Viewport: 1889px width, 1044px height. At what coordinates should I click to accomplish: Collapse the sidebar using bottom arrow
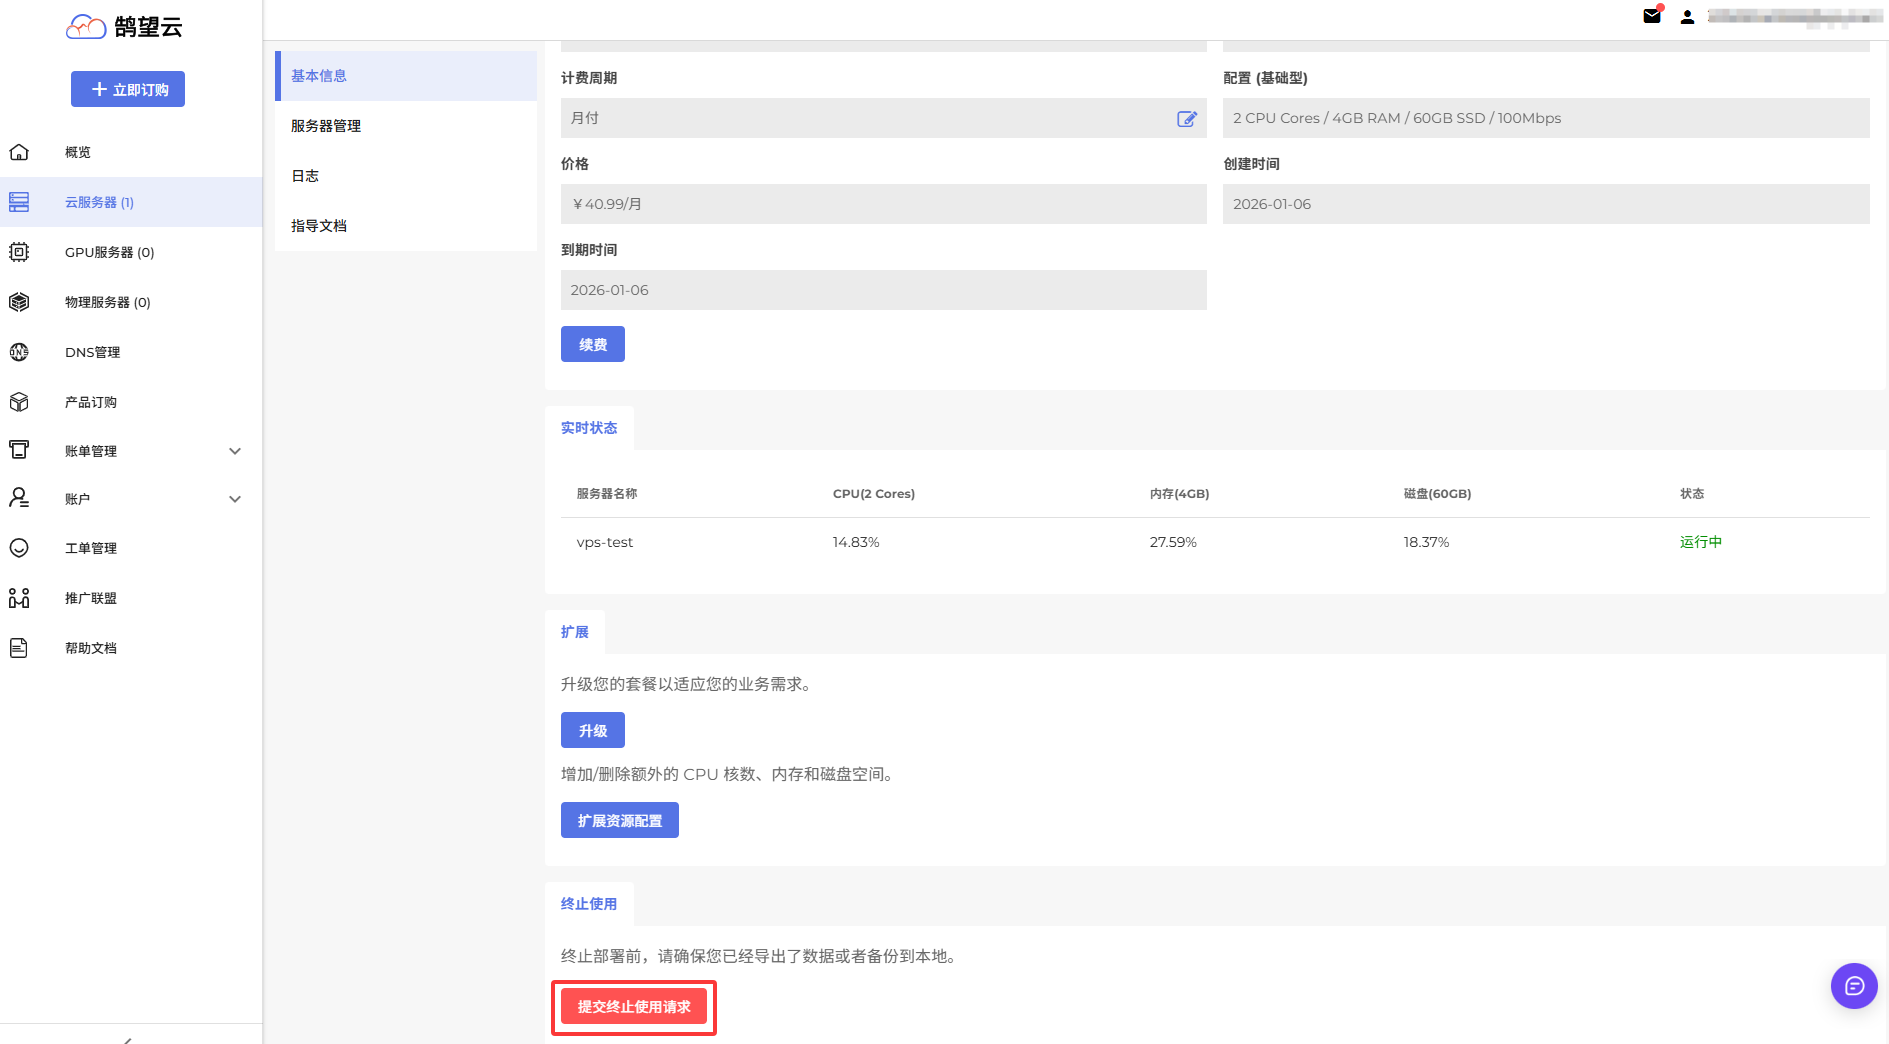[128, 1039]
